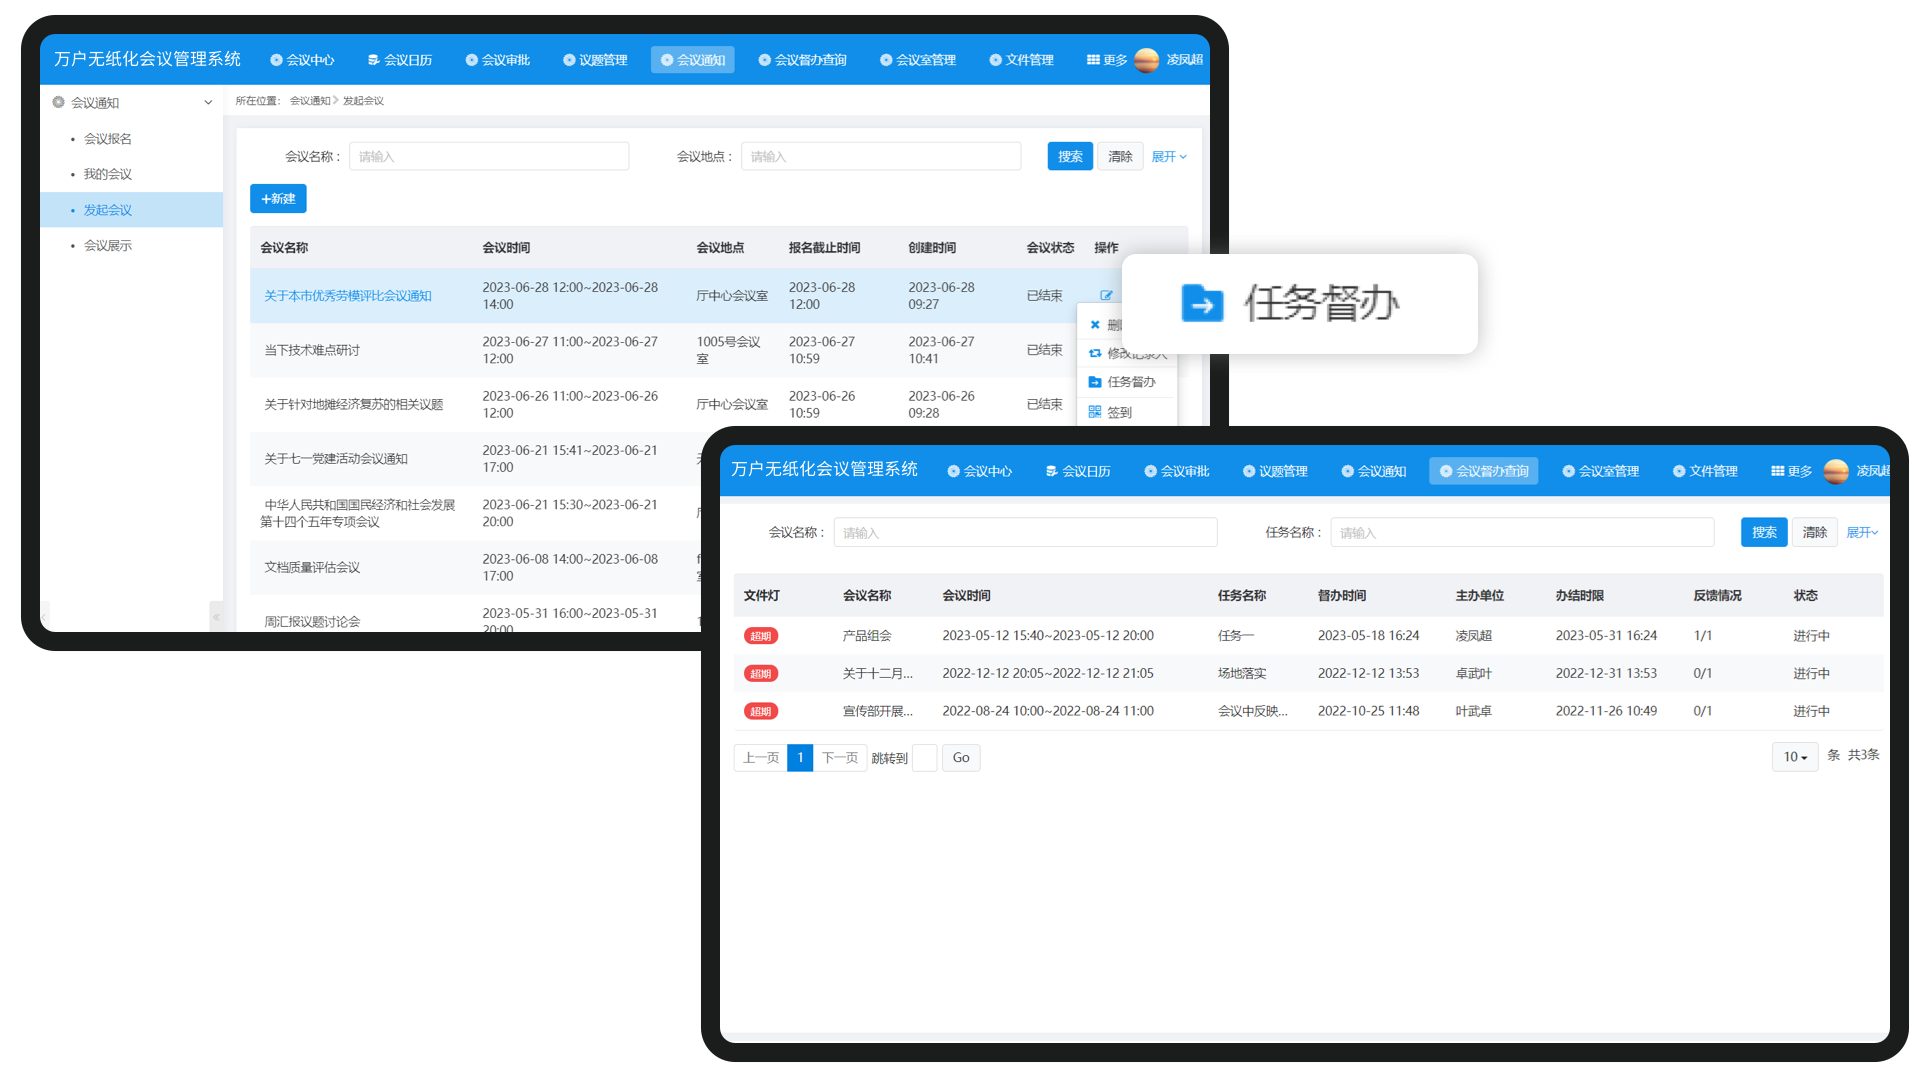Open 议题管理 tab in back window
This screenshot has height=1067, width=1920.
595,60
